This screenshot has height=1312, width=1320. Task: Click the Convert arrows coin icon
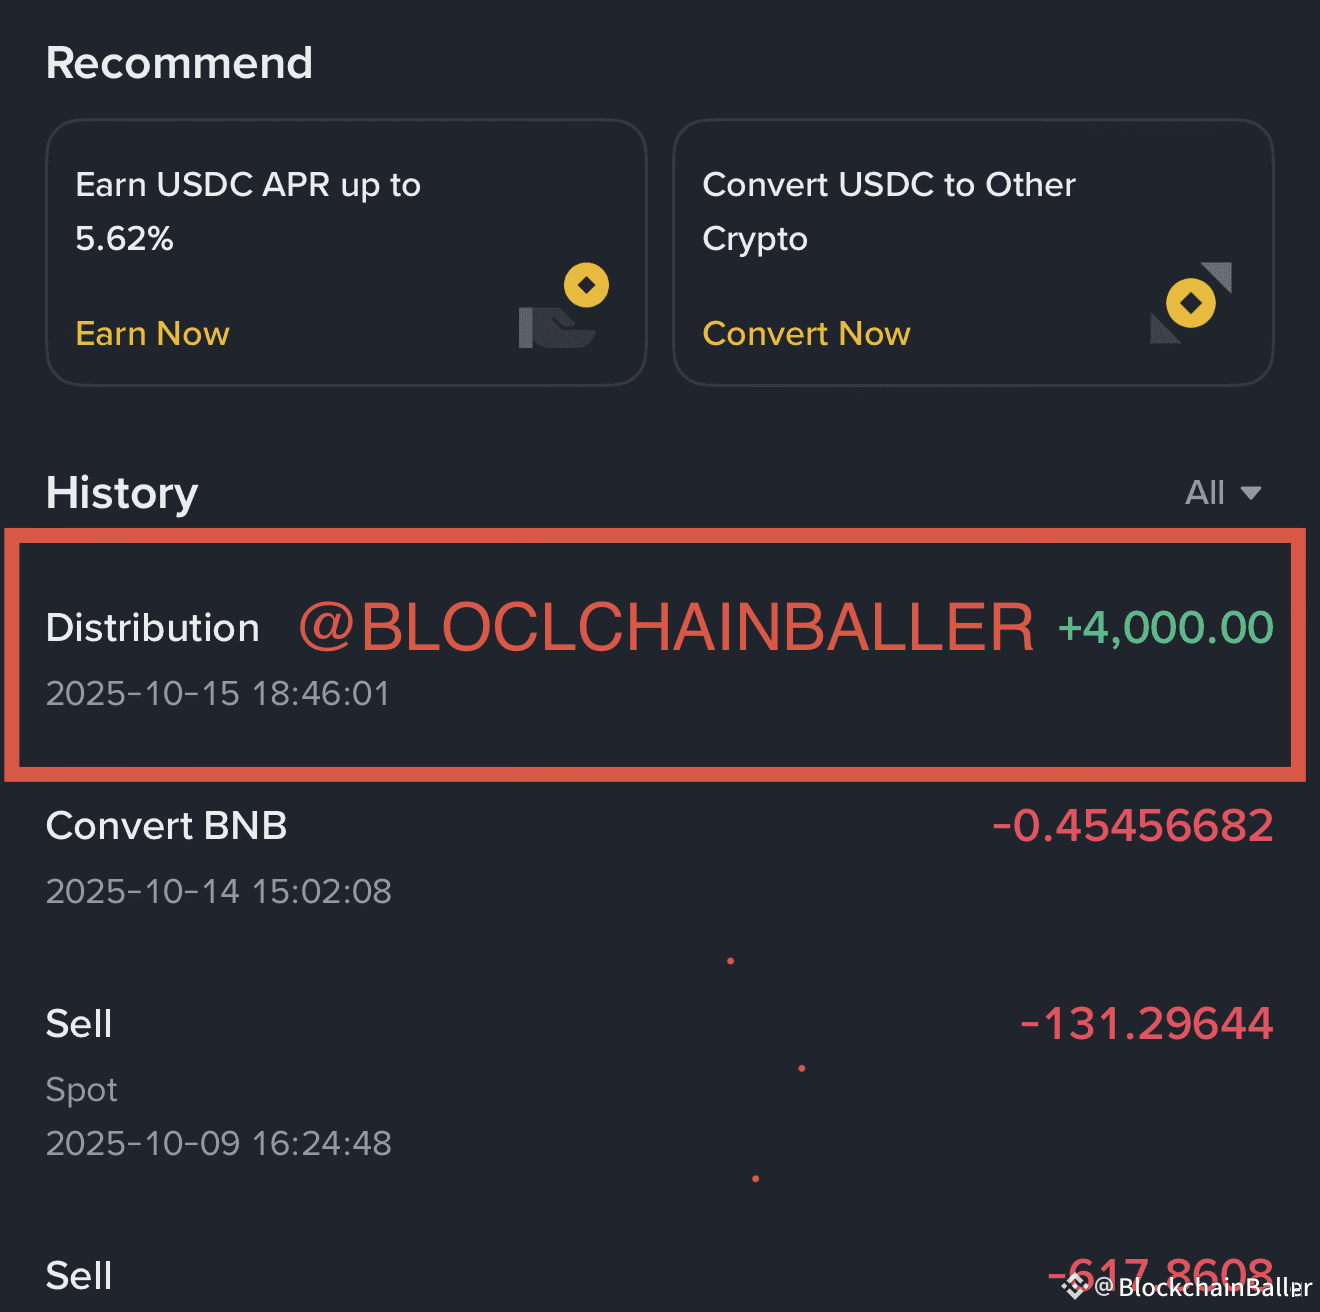(x=1190, y=303)
